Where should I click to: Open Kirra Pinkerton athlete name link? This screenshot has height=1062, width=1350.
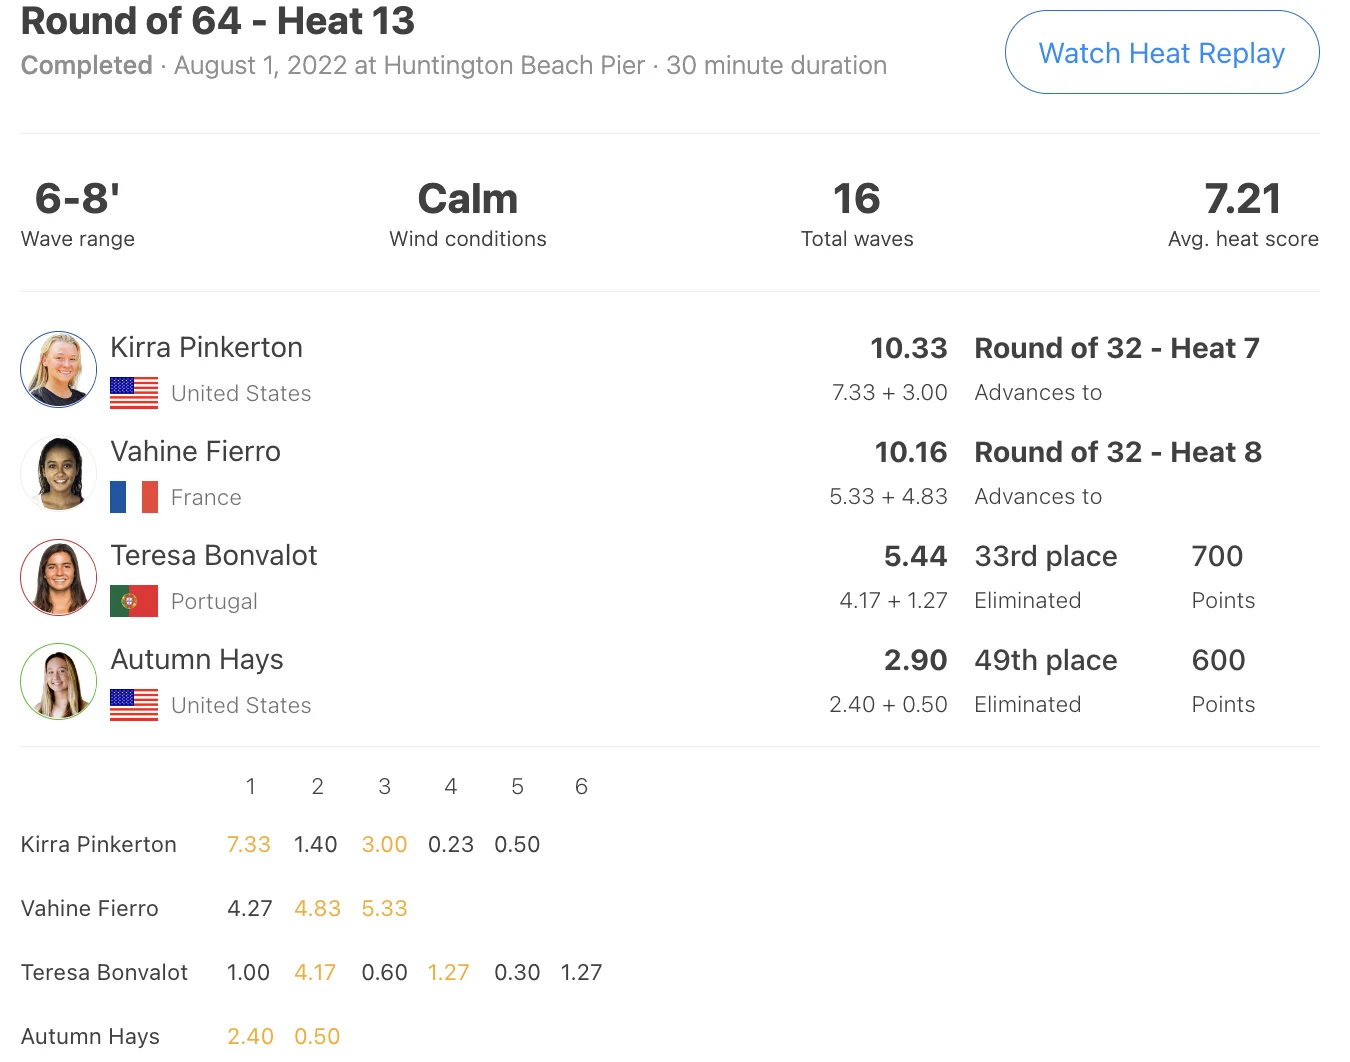click(x=206, y=347)
